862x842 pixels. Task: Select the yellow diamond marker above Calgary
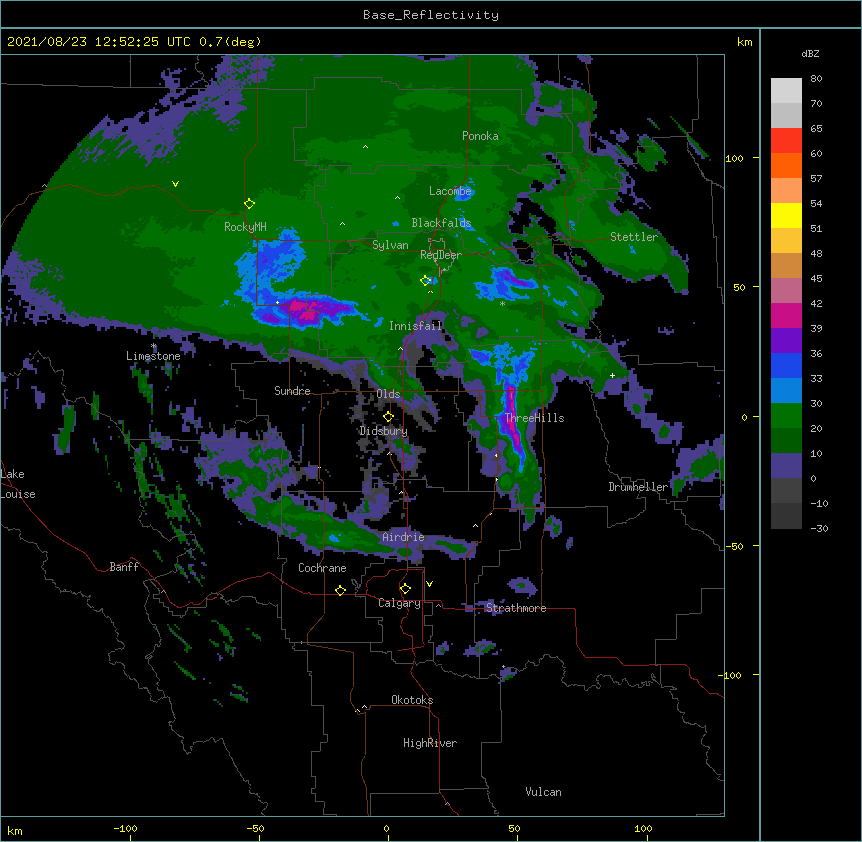click(405, 589)
